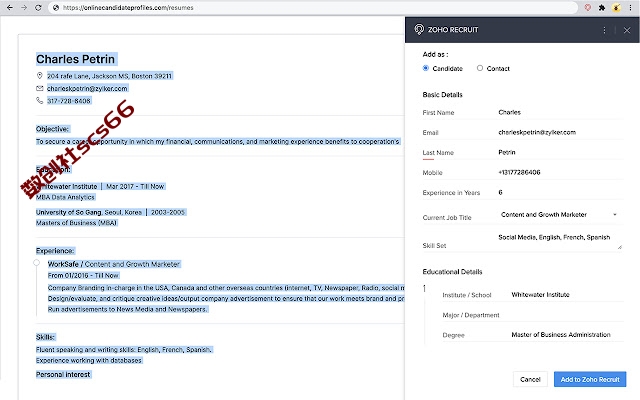Select the Candidate radio button
The width and height of the screenshot is (640, 400).
pyautogui.click(x=426, y=68)
